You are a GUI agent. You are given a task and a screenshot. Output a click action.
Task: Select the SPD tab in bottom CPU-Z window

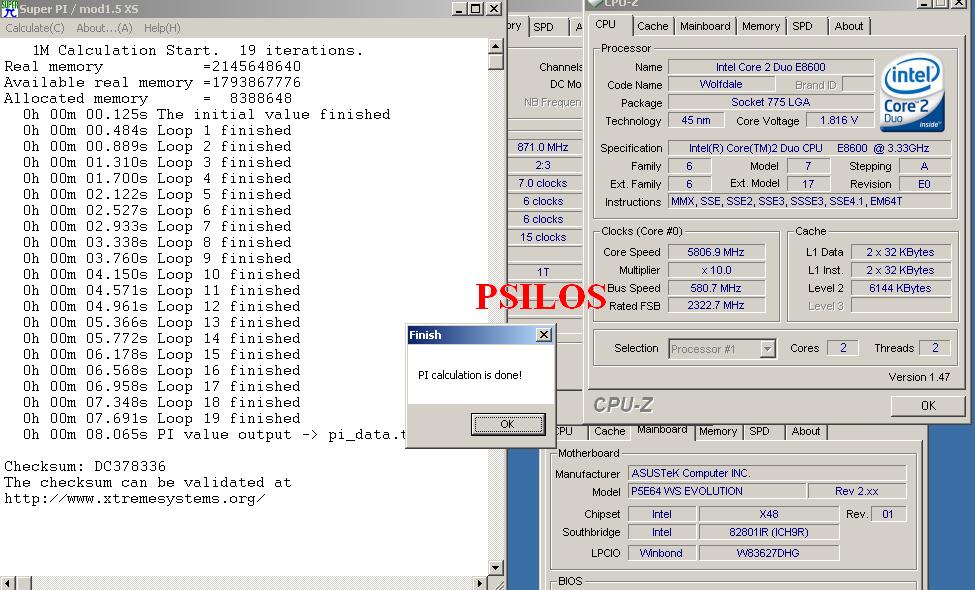(x=759, y=431)
